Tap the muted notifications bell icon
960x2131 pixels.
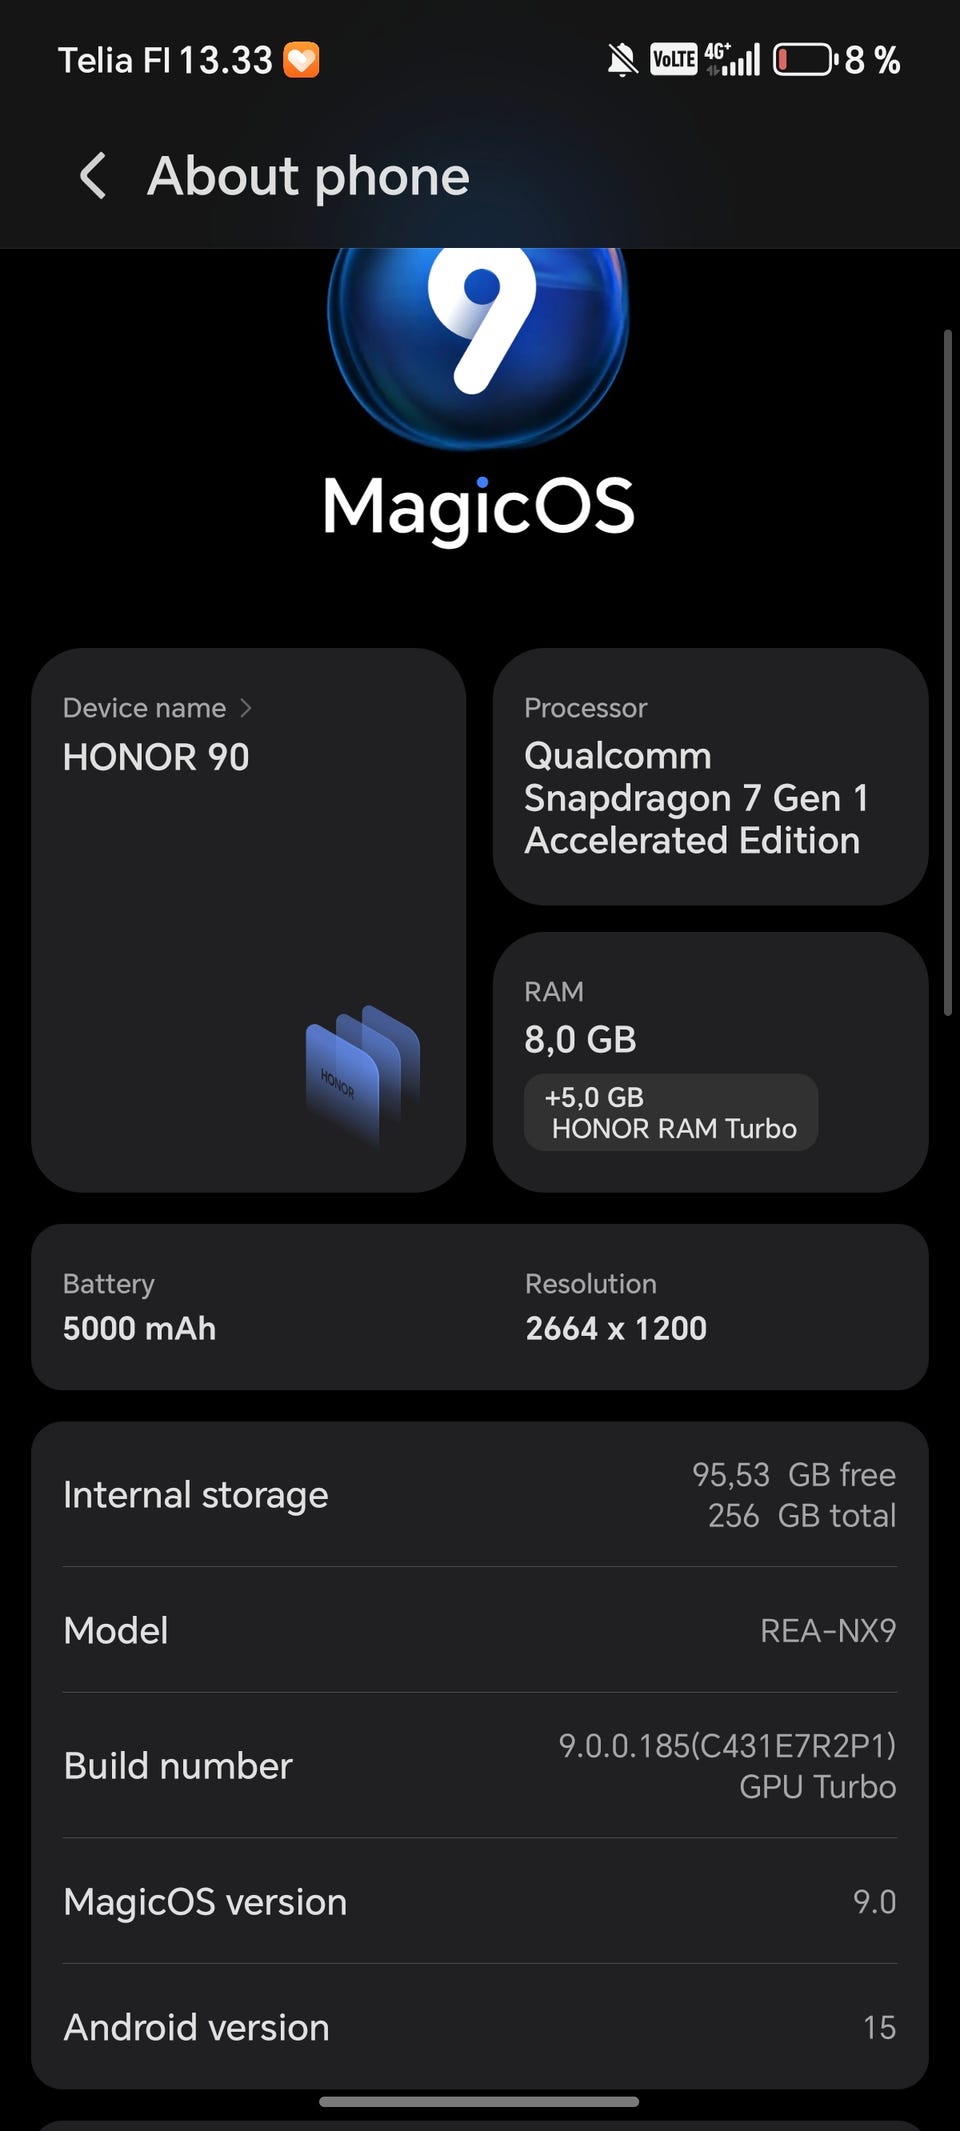point(622,61)
